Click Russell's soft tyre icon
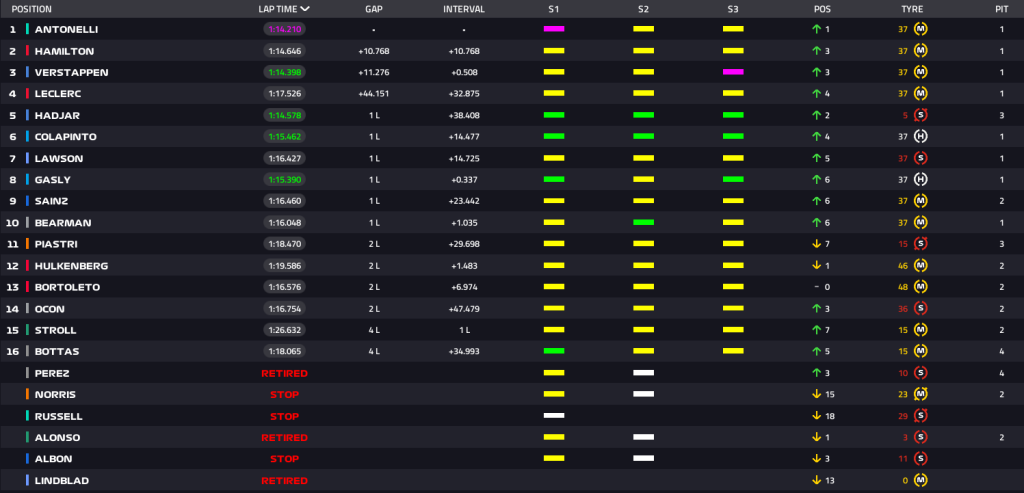This screenshot has width=1024, height=493. pos(921,416)
